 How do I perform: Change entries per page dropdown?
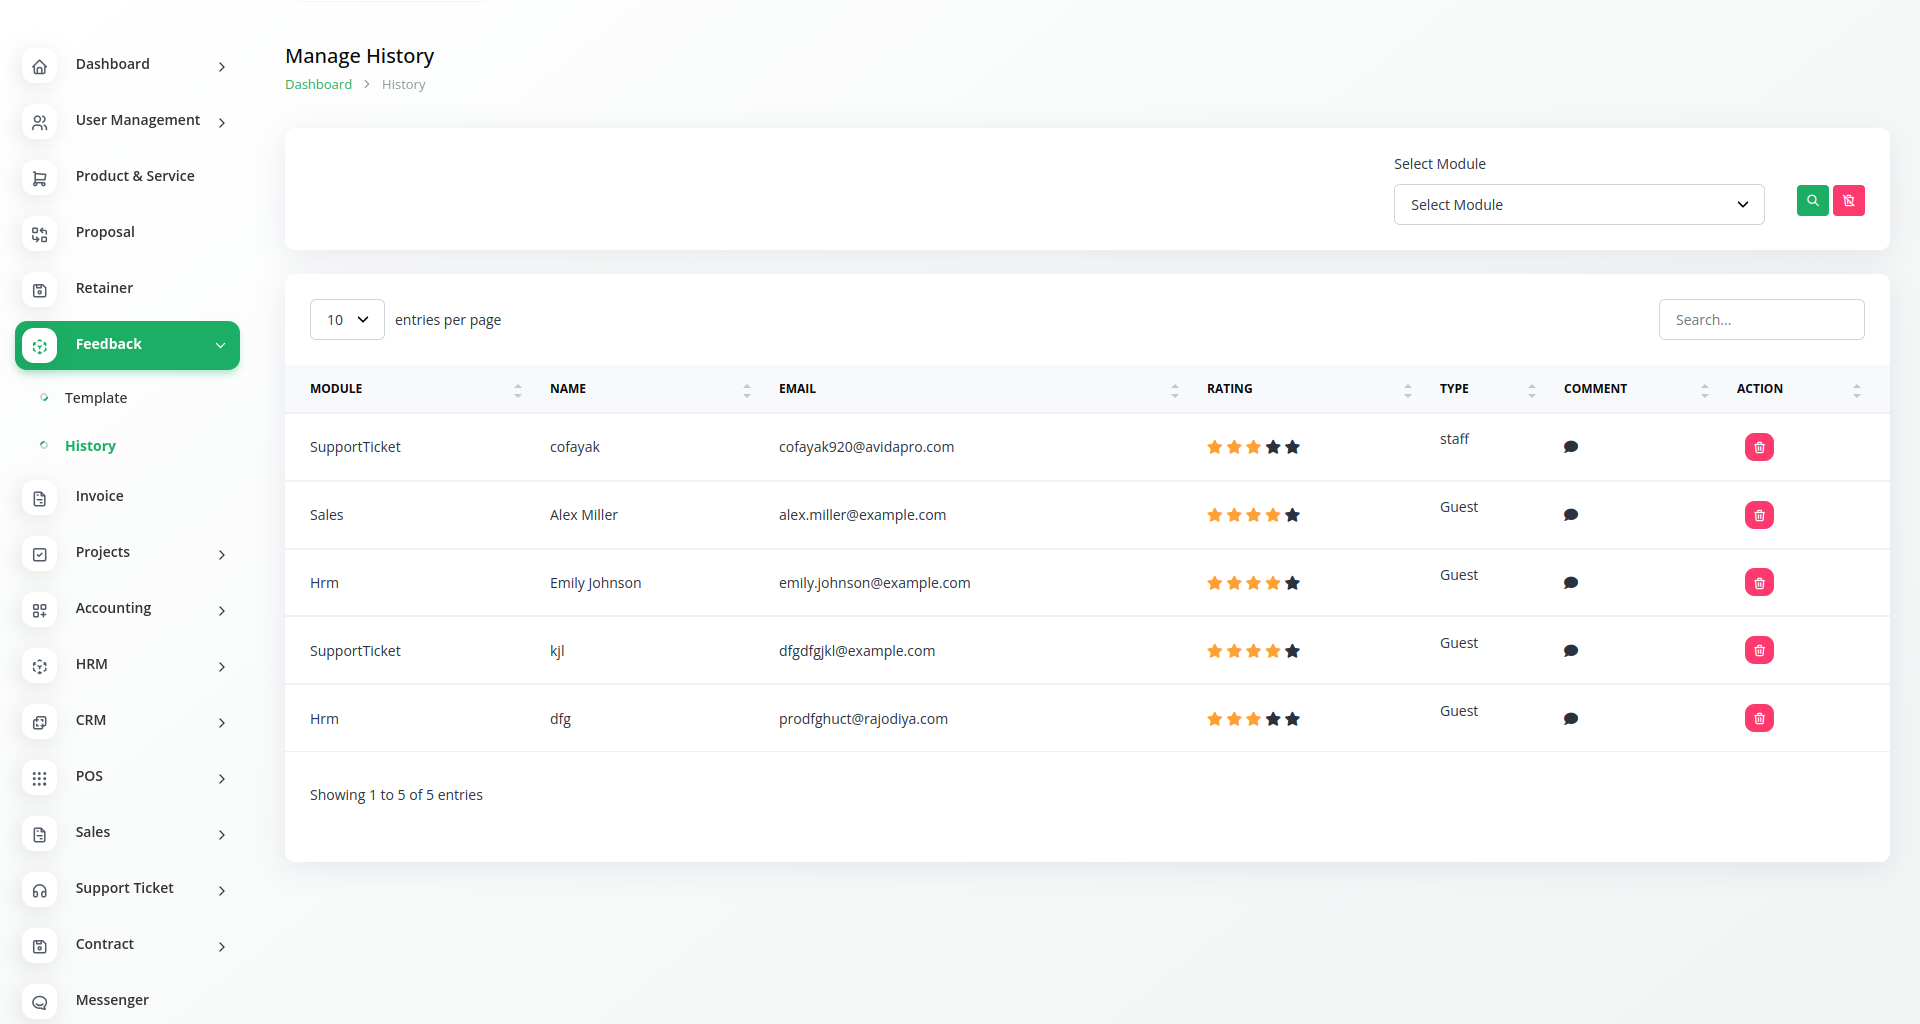click(347, 320)
